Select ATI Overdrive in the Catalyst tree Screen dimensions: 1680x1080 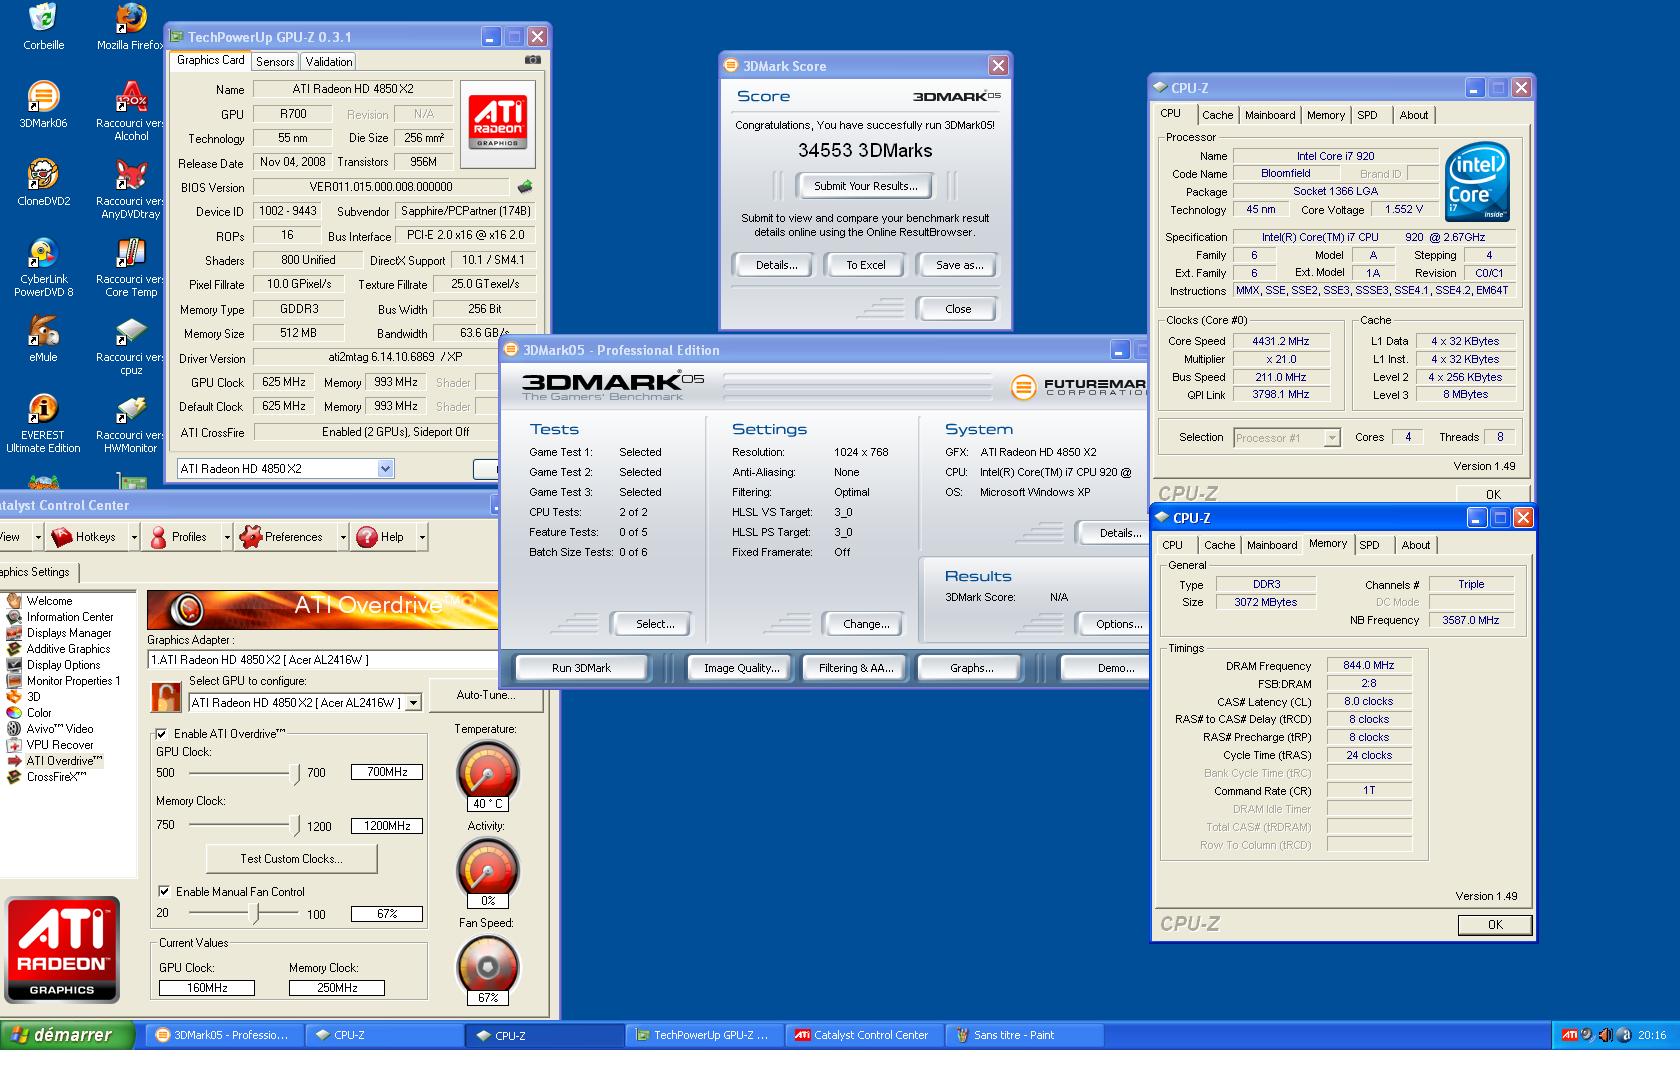coord(64,761)
